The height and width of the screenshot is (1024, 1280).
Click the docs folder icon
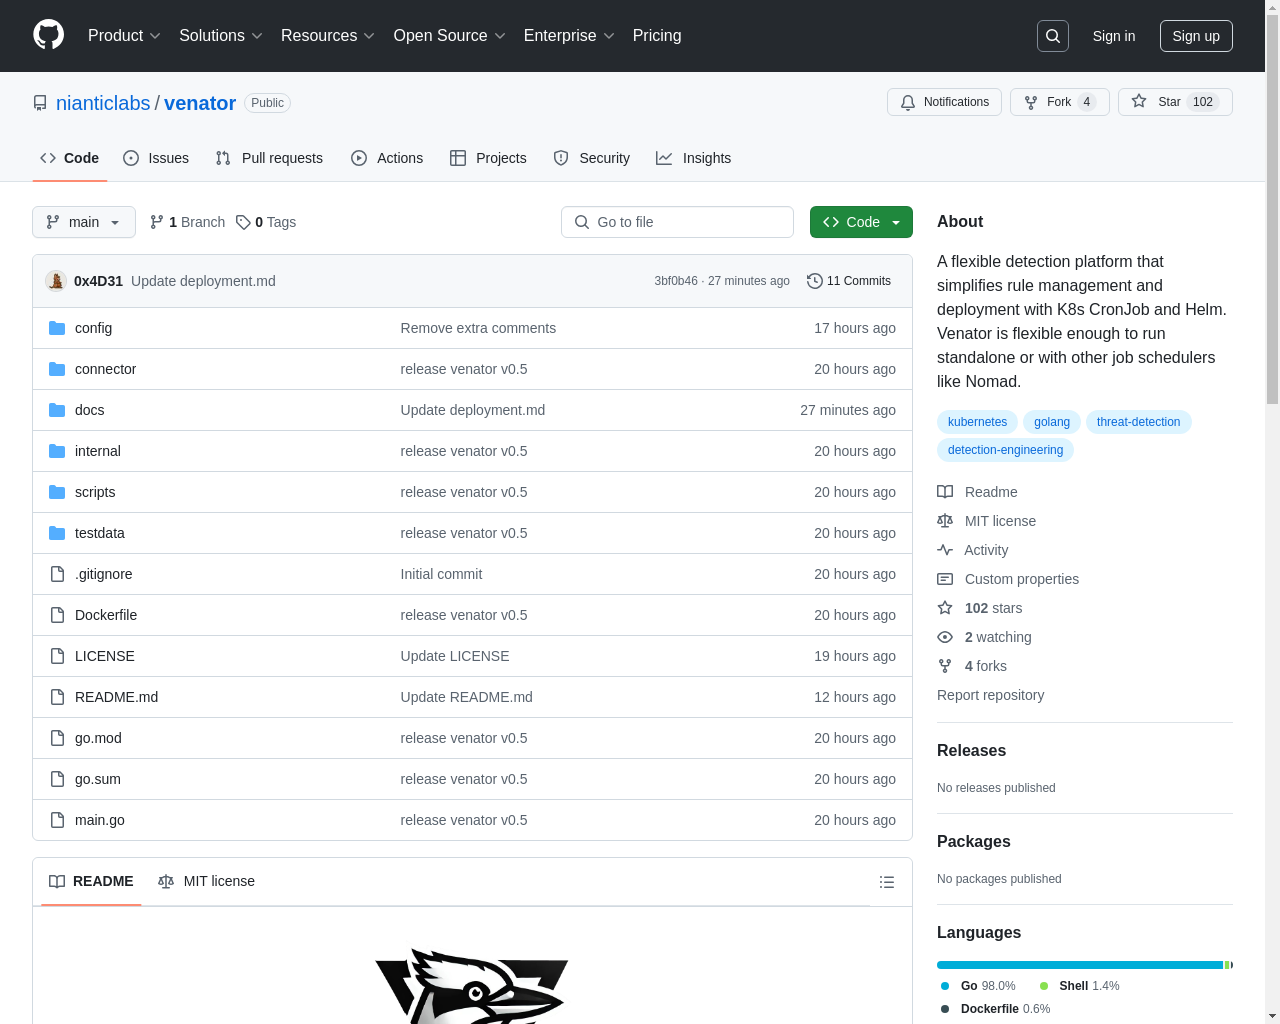(x=57, y=410)
